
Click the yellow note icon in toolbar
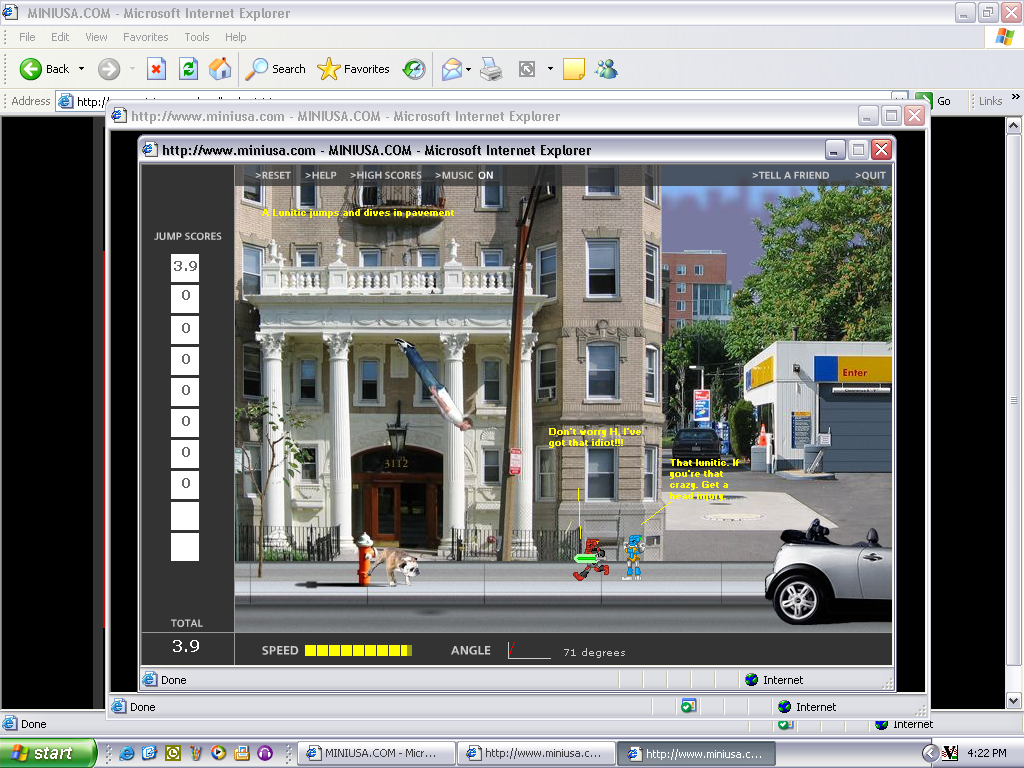click(573, 69)
